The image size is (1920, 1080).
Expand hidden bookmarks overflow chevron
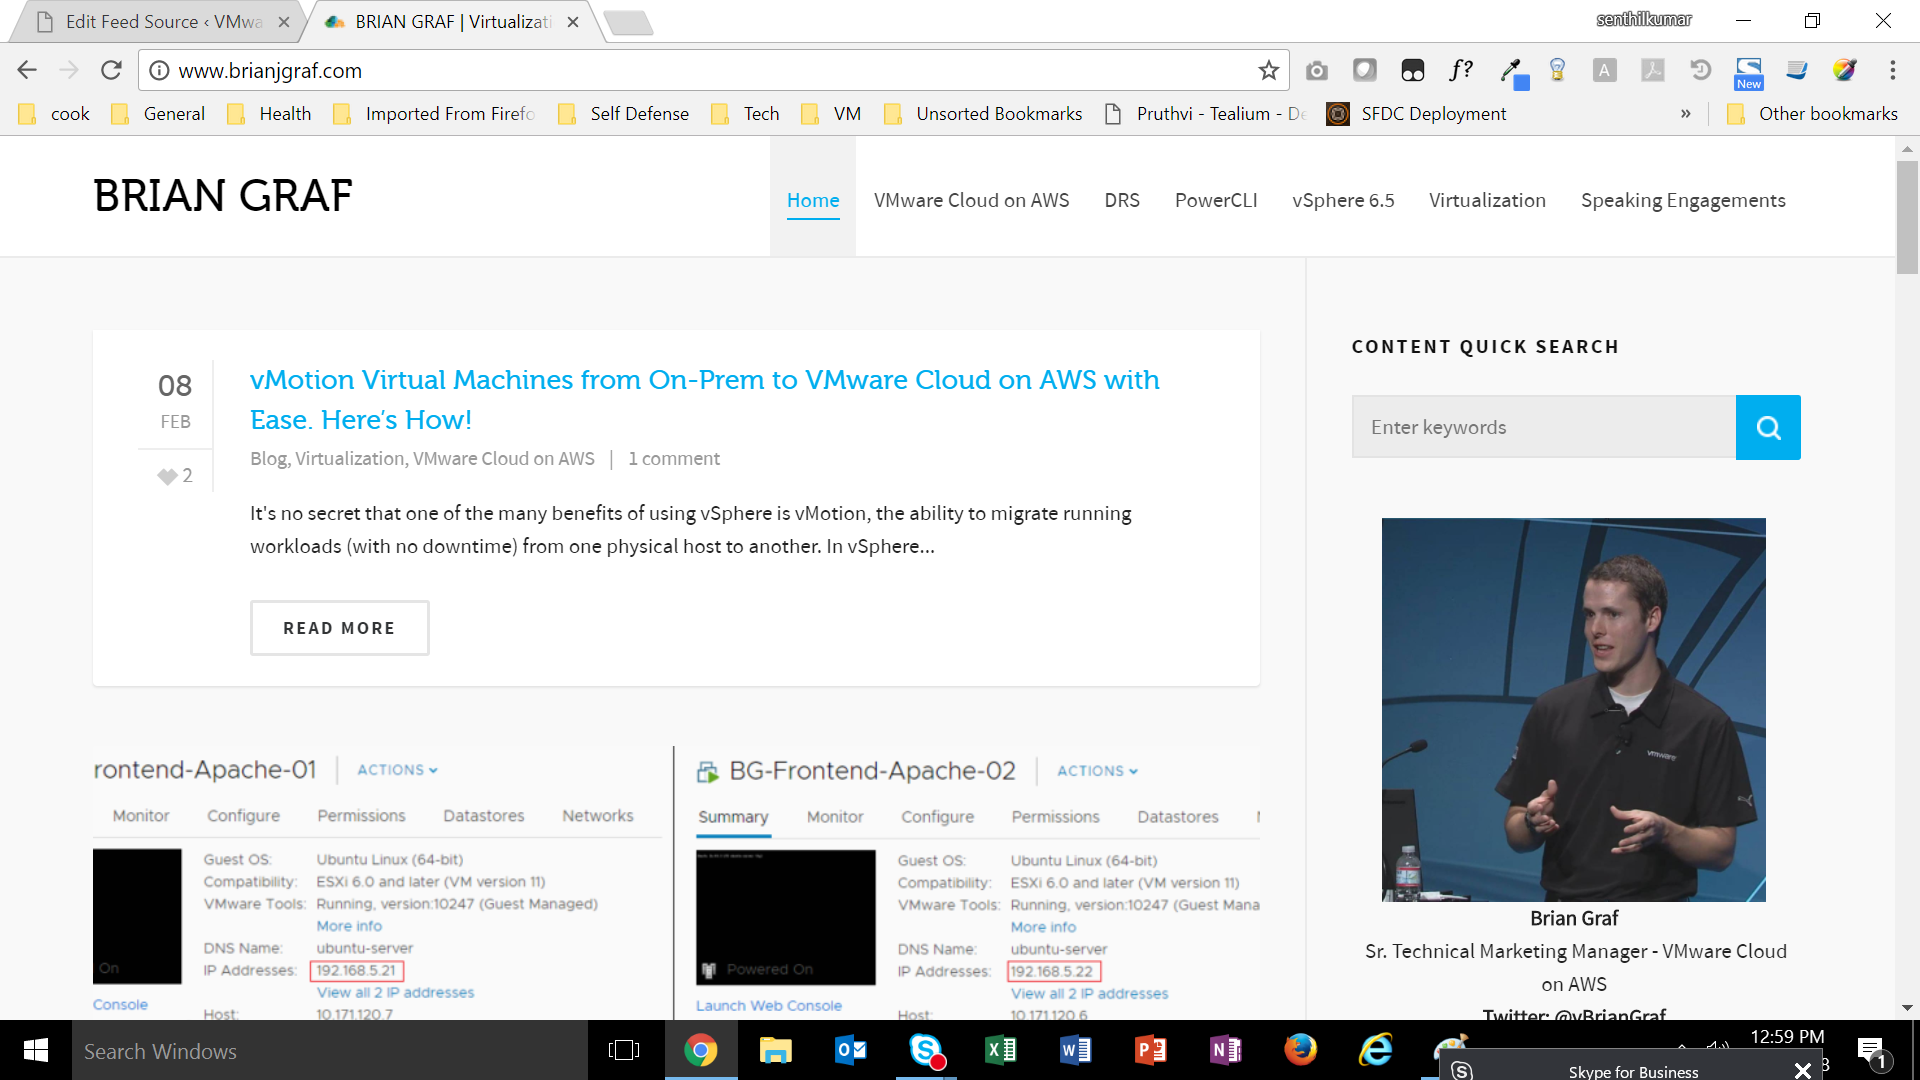pyautogui.click(x=1685, y=114)
